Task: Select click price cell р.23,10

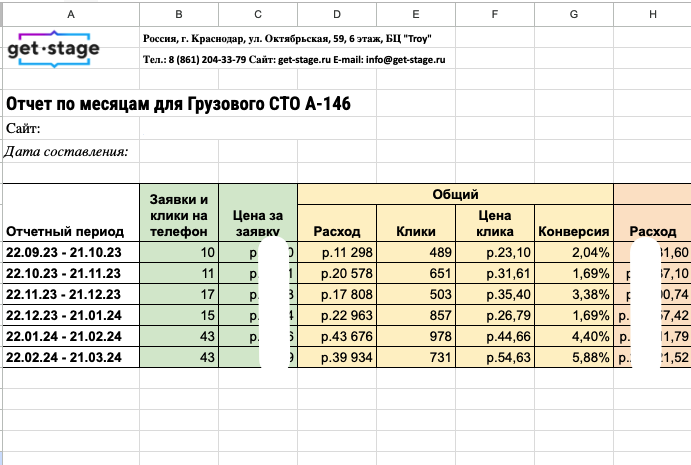Action: pos(495,252)
